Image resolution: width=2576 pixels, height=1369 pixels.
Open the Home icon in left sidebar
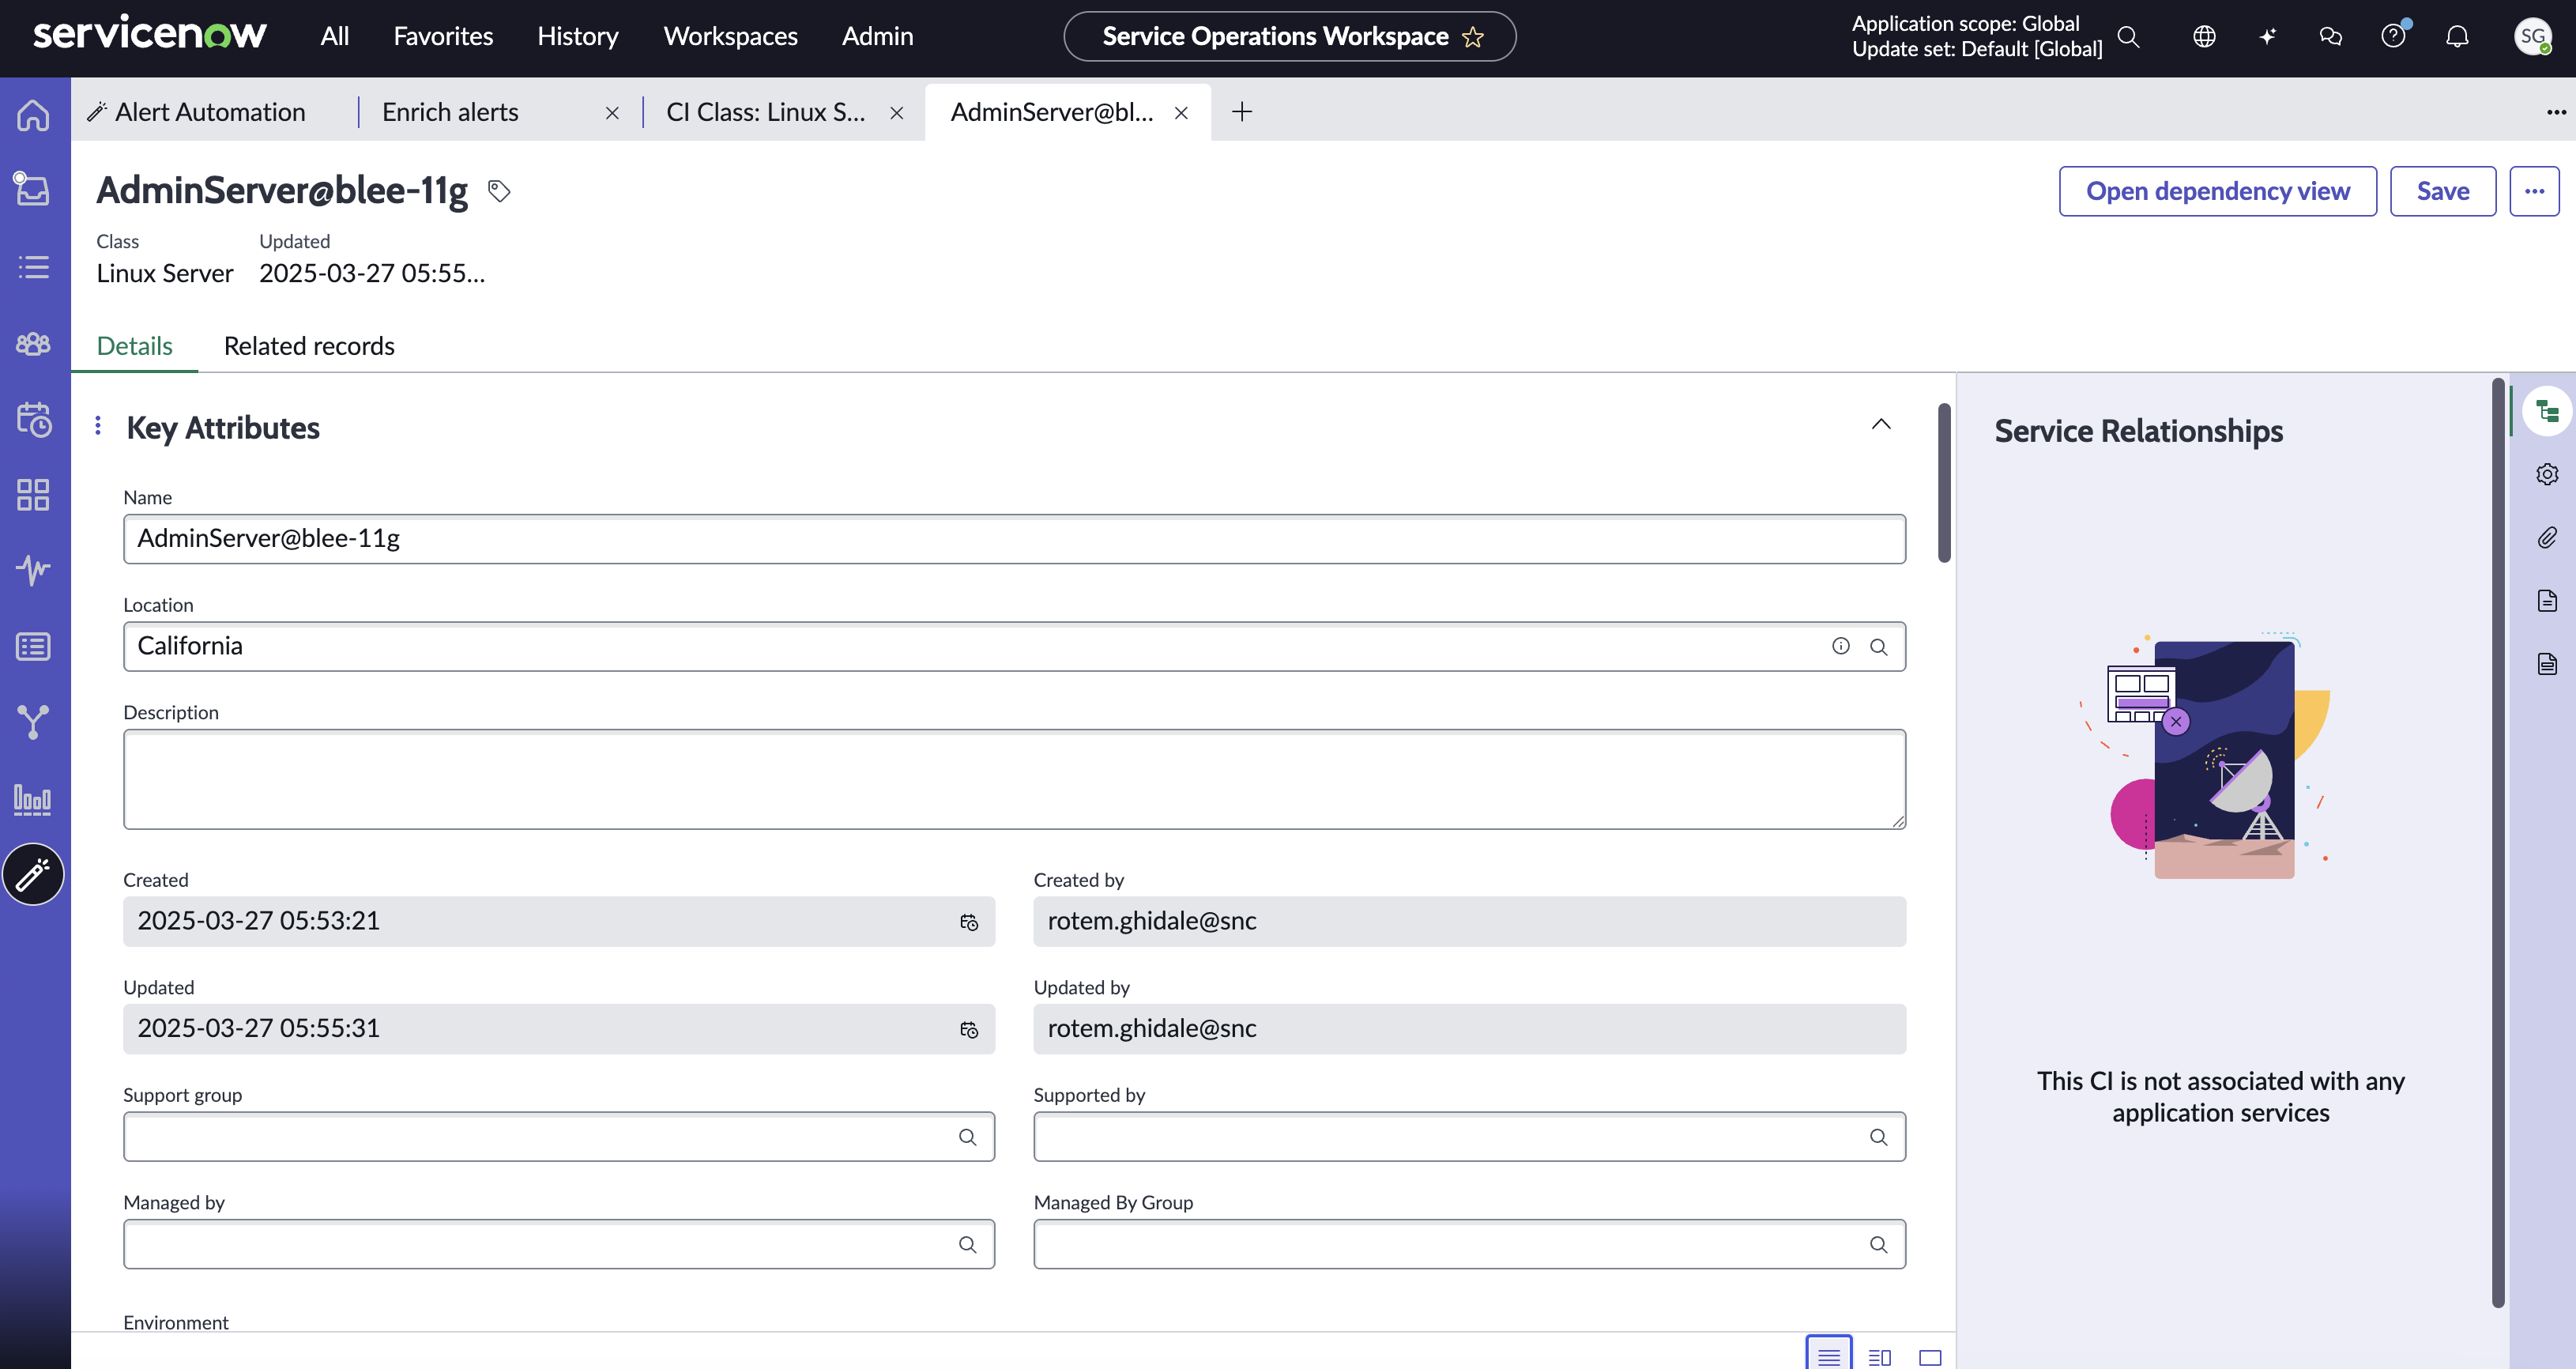pos(33,114)
